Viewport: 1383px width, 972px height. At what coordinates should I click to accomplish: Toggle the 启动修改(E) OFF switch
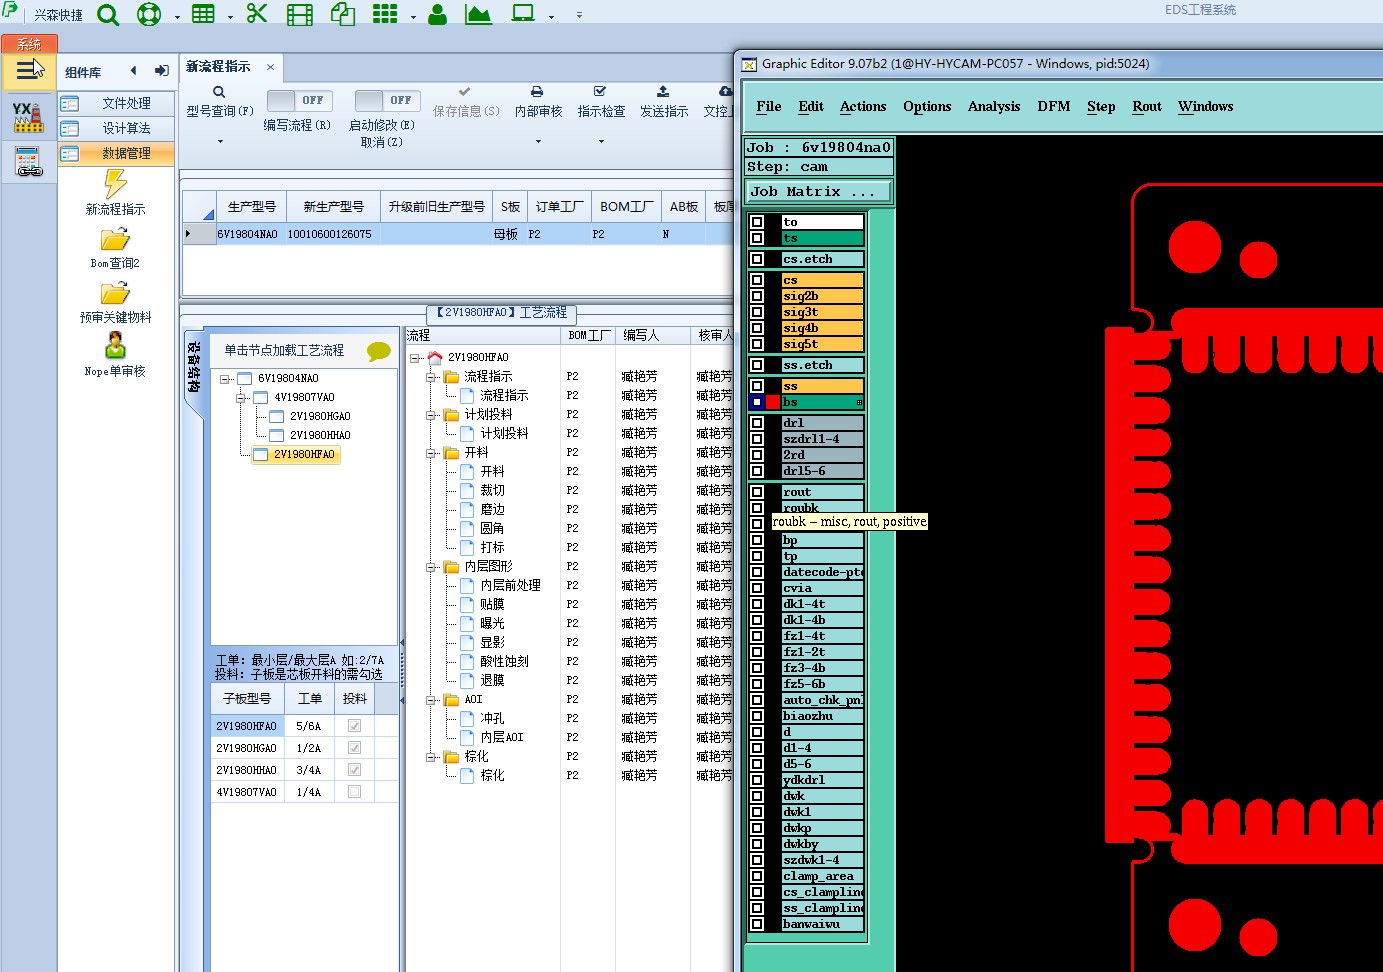(388, 100)
